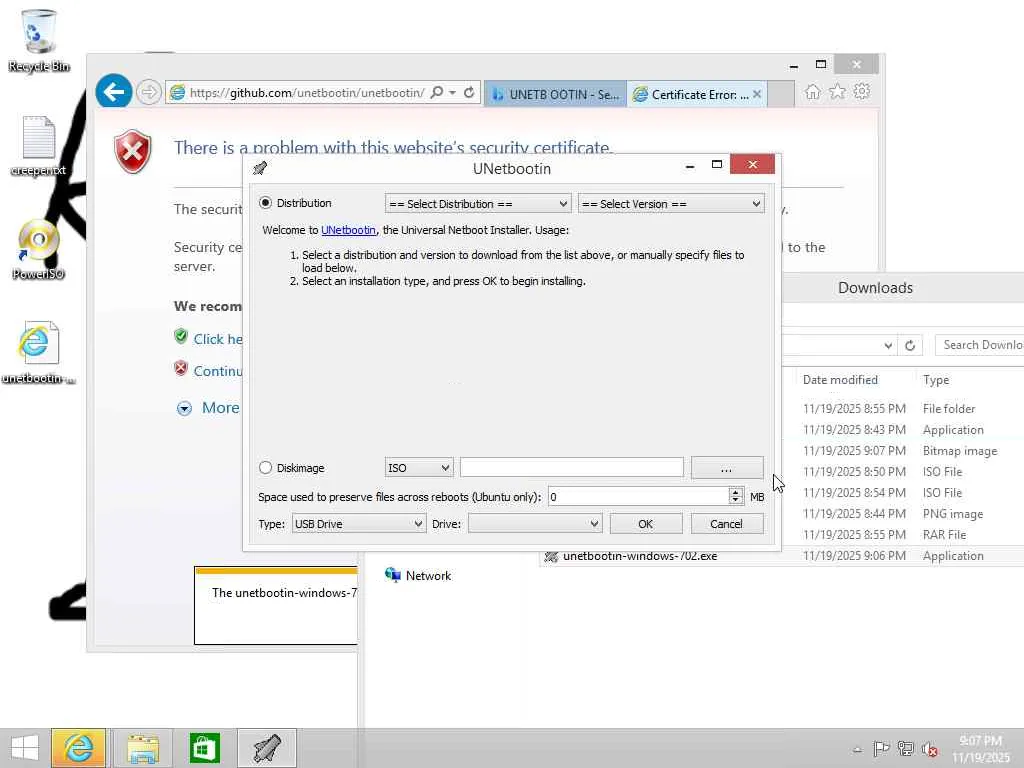Screen dimensions: 1024x768
Task: Click the muted volume tray icon
Action: pos(930,749)
